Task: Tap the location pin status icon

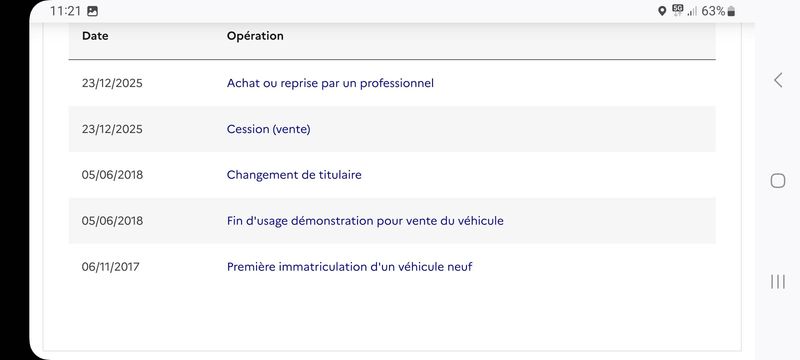Action: [662, 11]
